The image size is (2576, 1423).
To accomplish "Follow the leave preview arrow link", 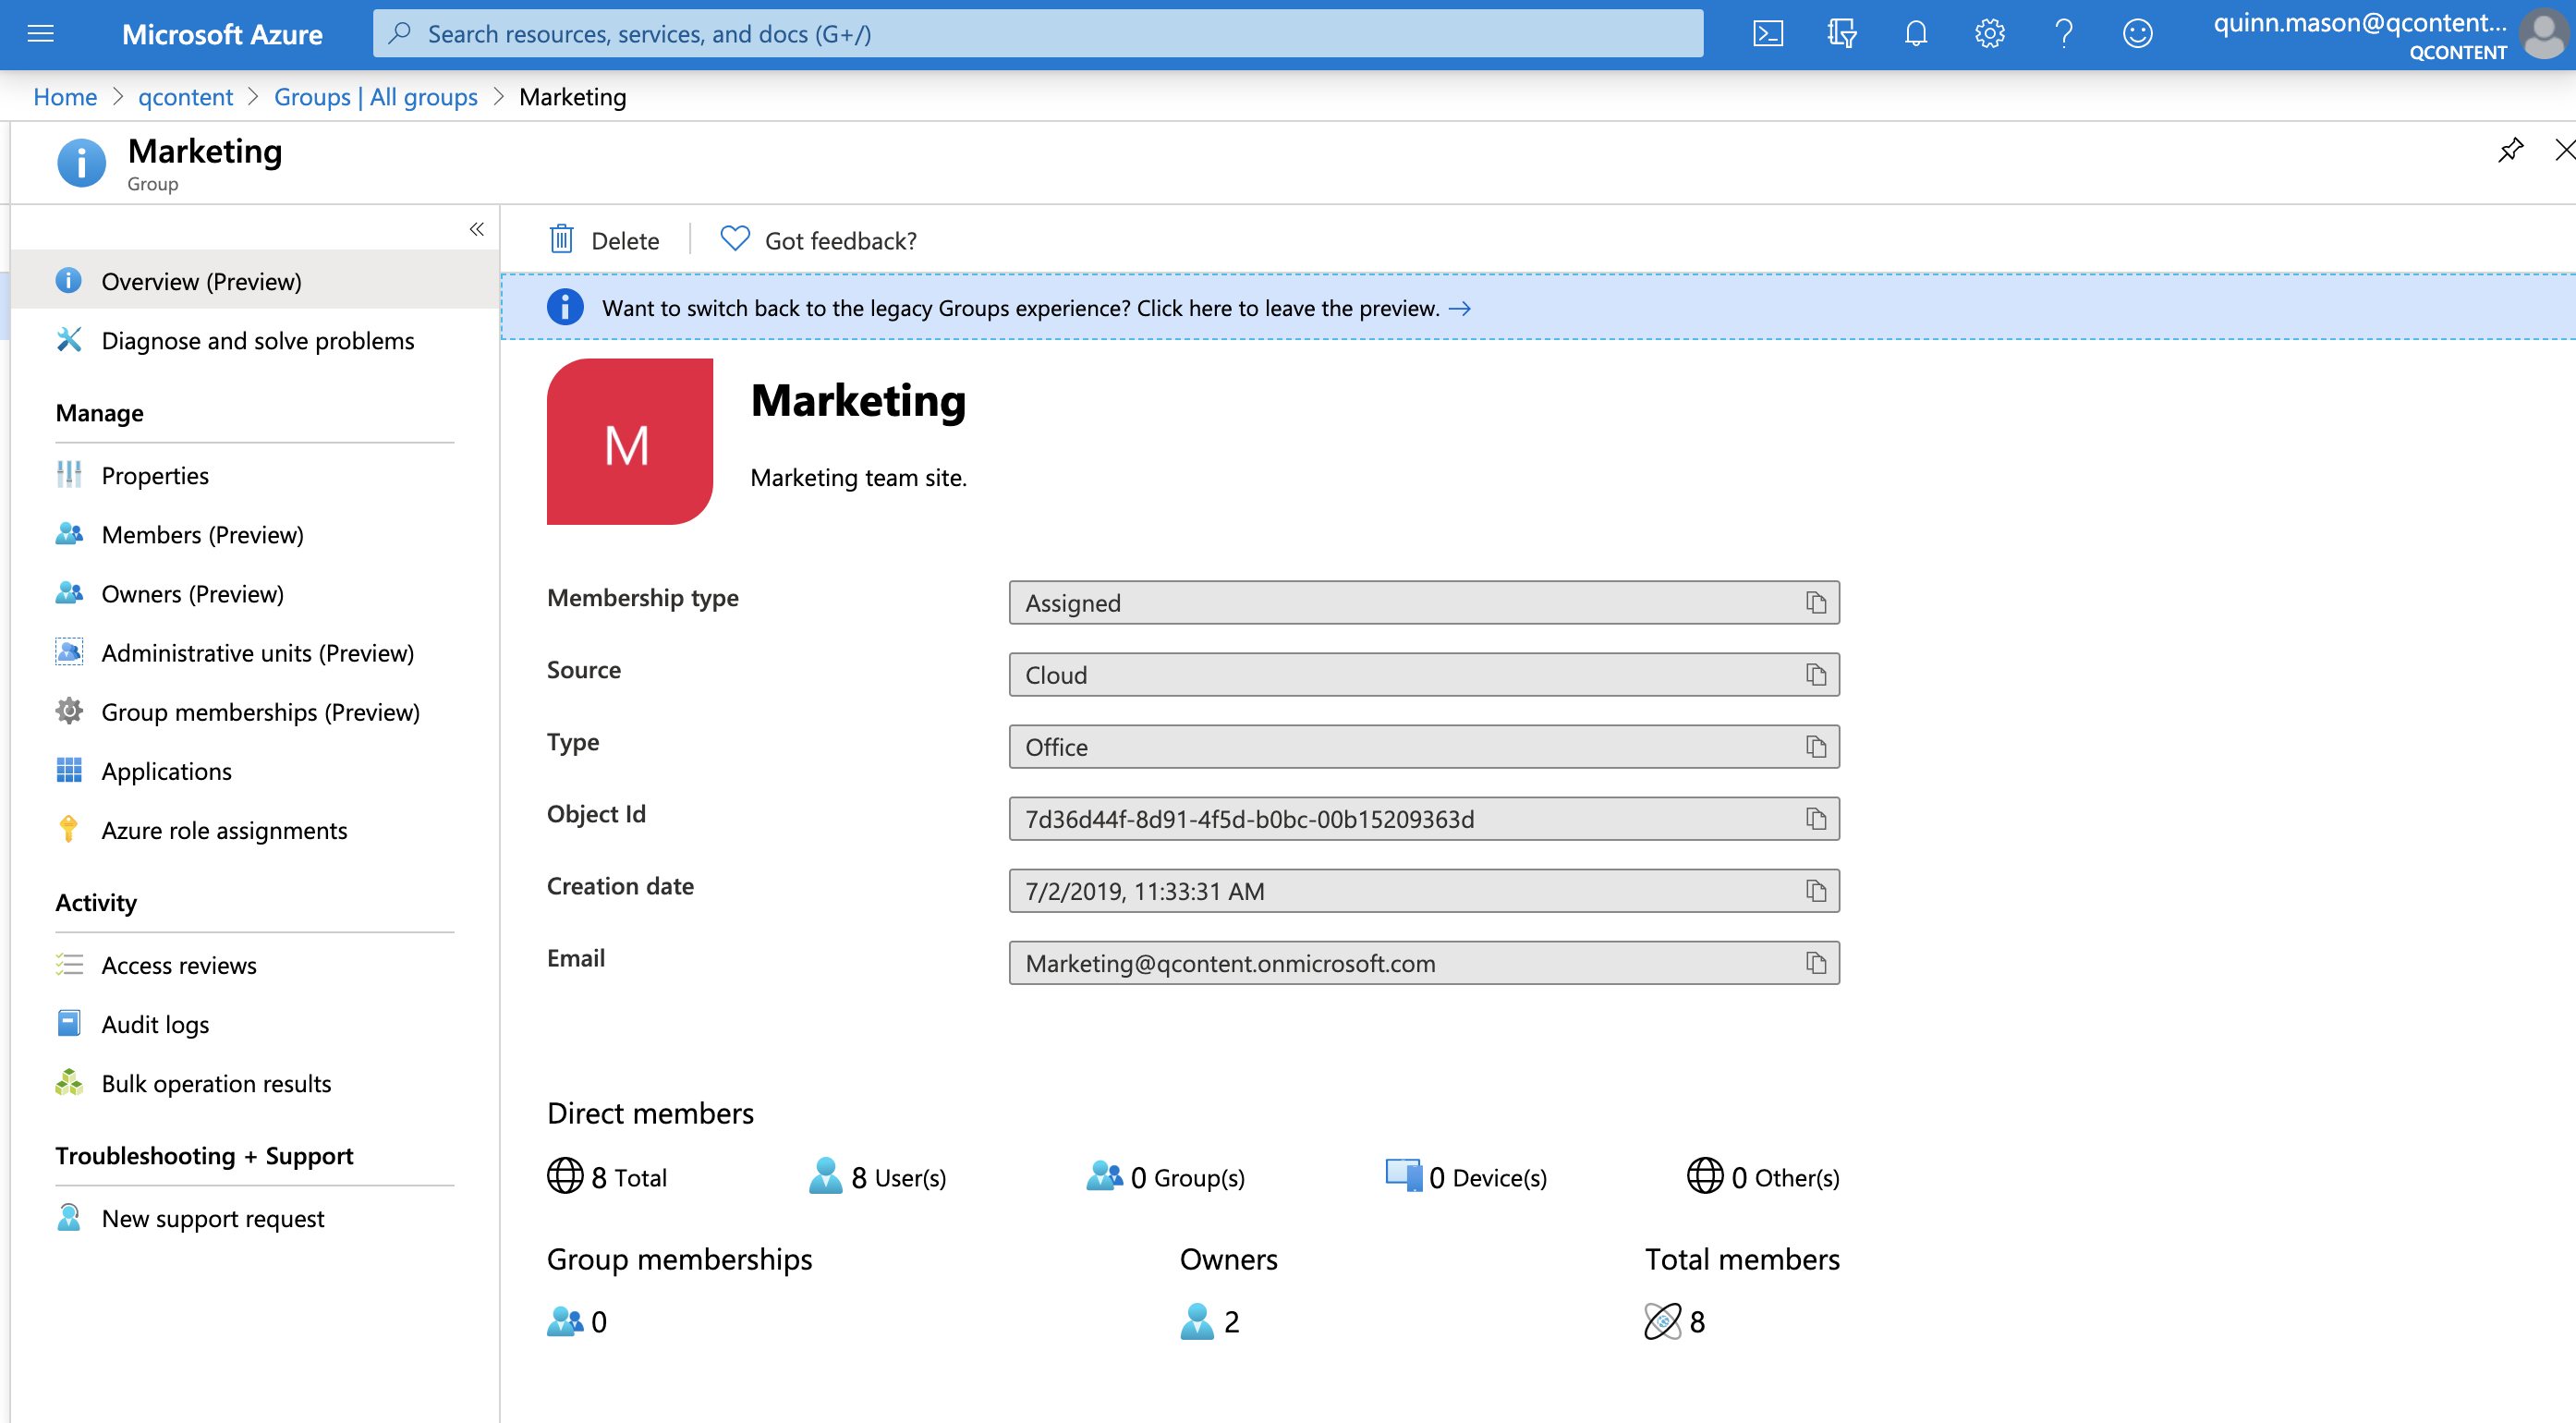I will [x=1460, y=308].
